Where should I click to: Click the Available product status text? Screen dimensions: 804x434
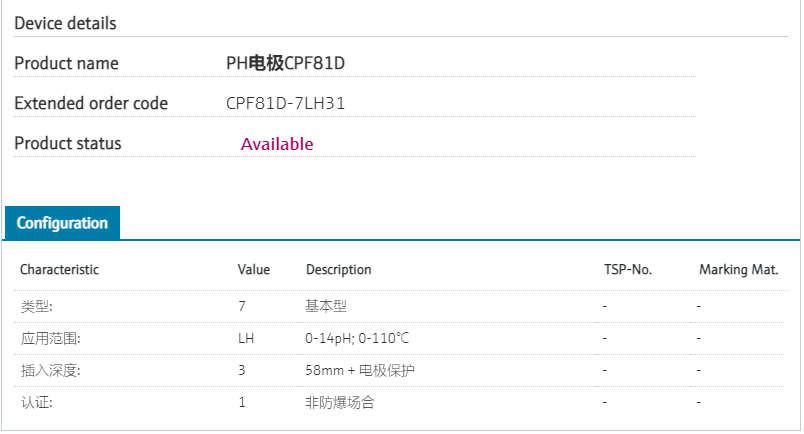click(277, 144)
